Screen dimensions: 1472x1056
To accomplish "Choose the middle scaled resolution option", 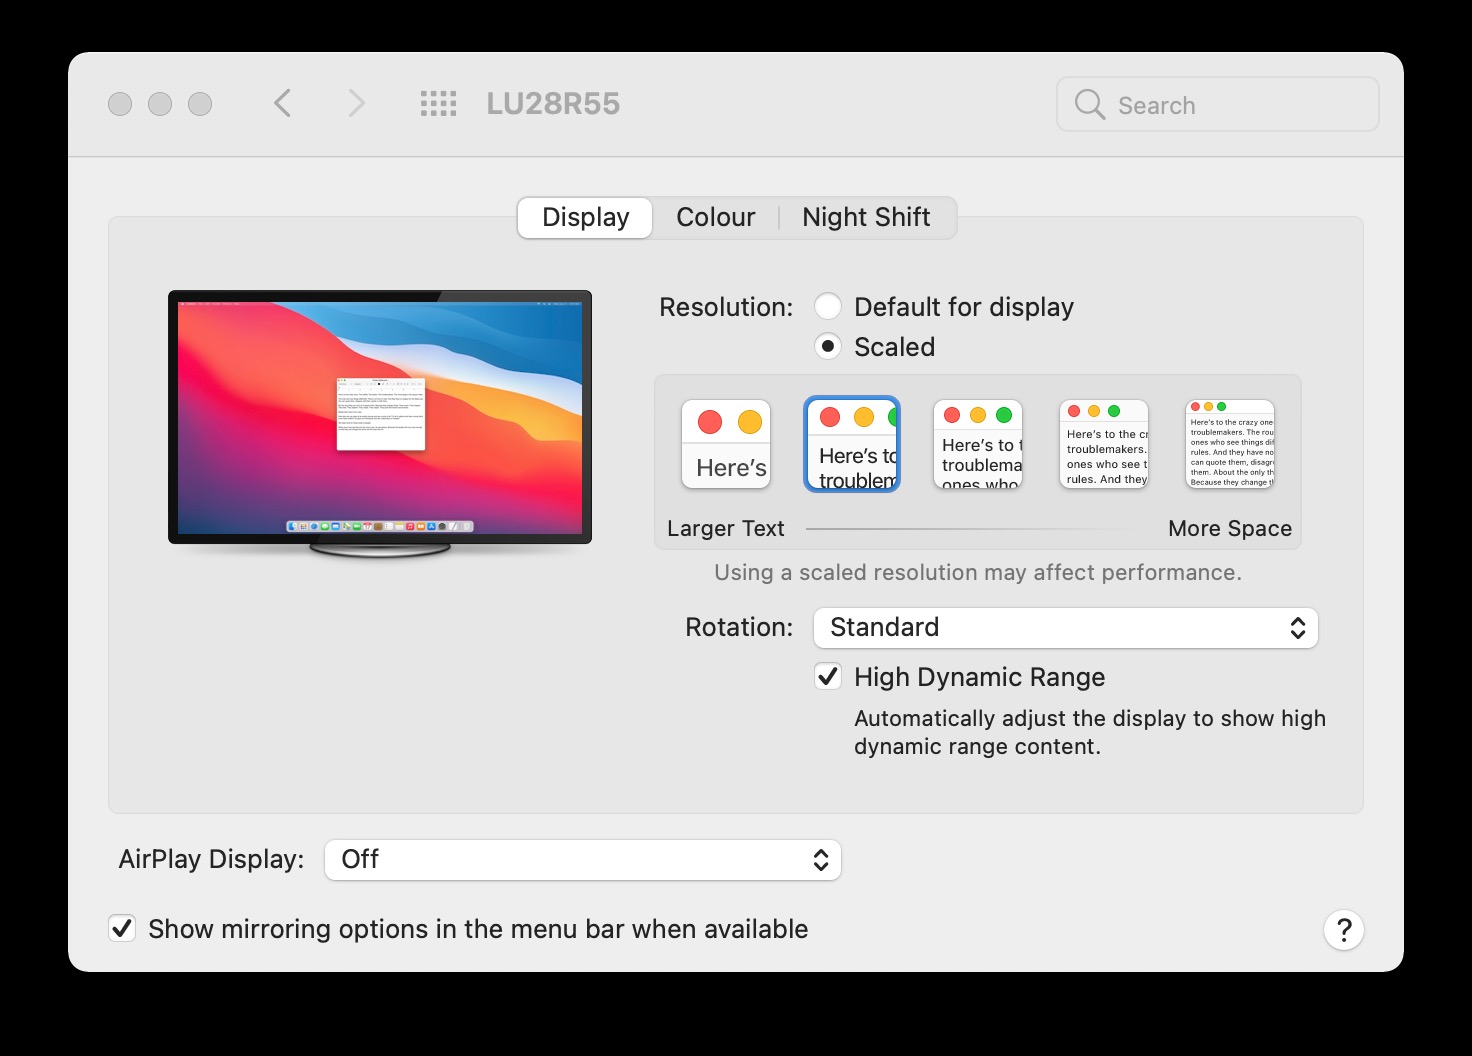I will (x=978, y=445).
